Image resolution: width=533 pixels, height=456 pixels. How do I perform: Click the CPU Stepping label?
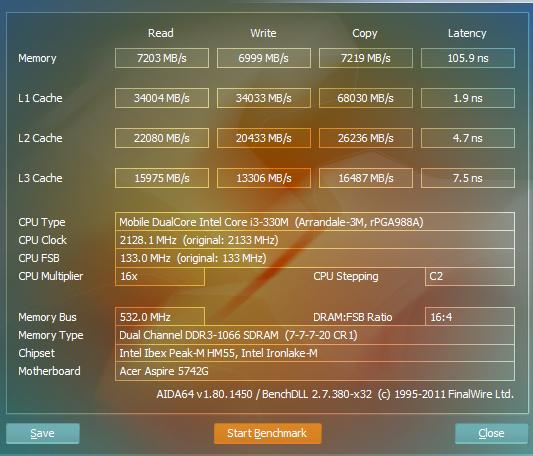346,276
